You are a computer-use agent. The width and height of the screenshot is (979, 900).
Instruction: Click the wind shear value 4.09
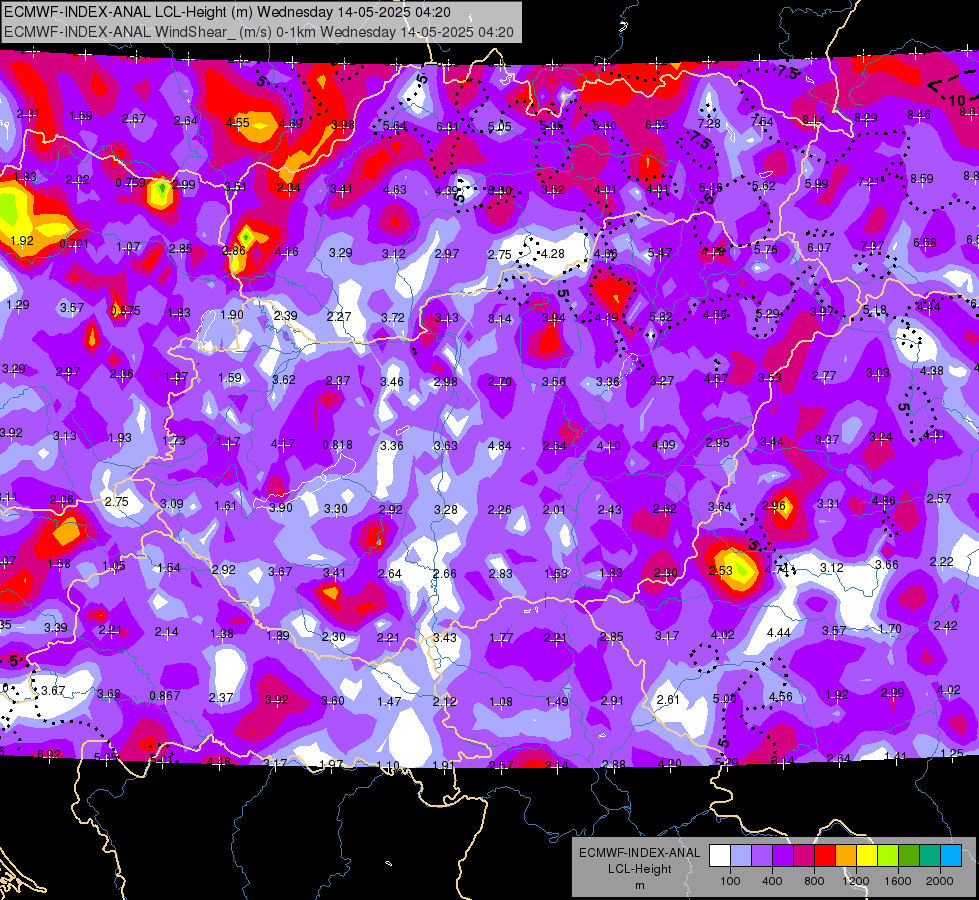[x=664, y=445]
